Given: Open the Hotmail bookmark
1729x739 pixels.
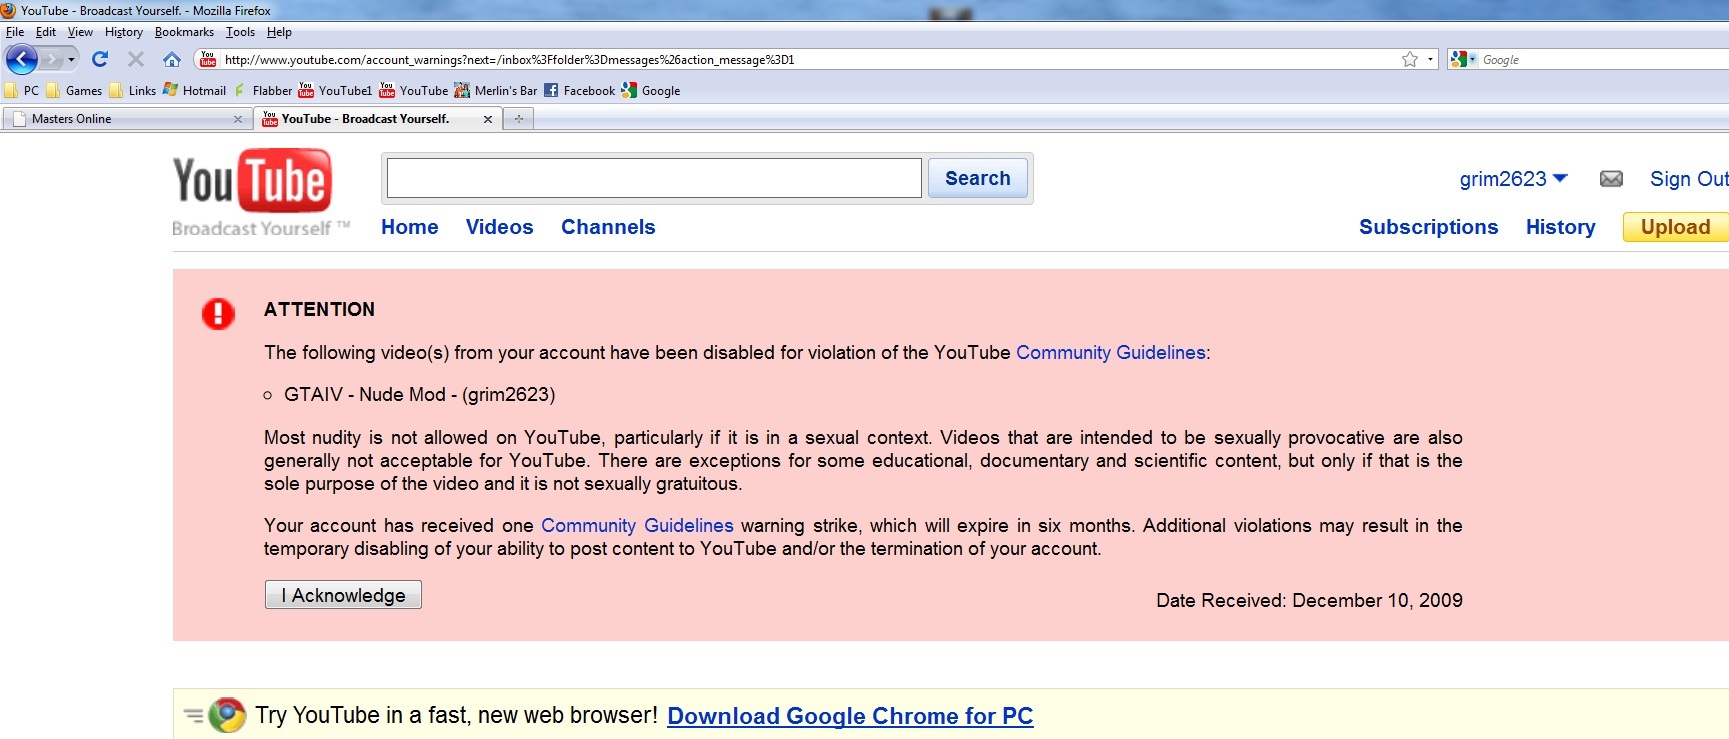Looking at the screenshot, I should (x=194, y=90).
